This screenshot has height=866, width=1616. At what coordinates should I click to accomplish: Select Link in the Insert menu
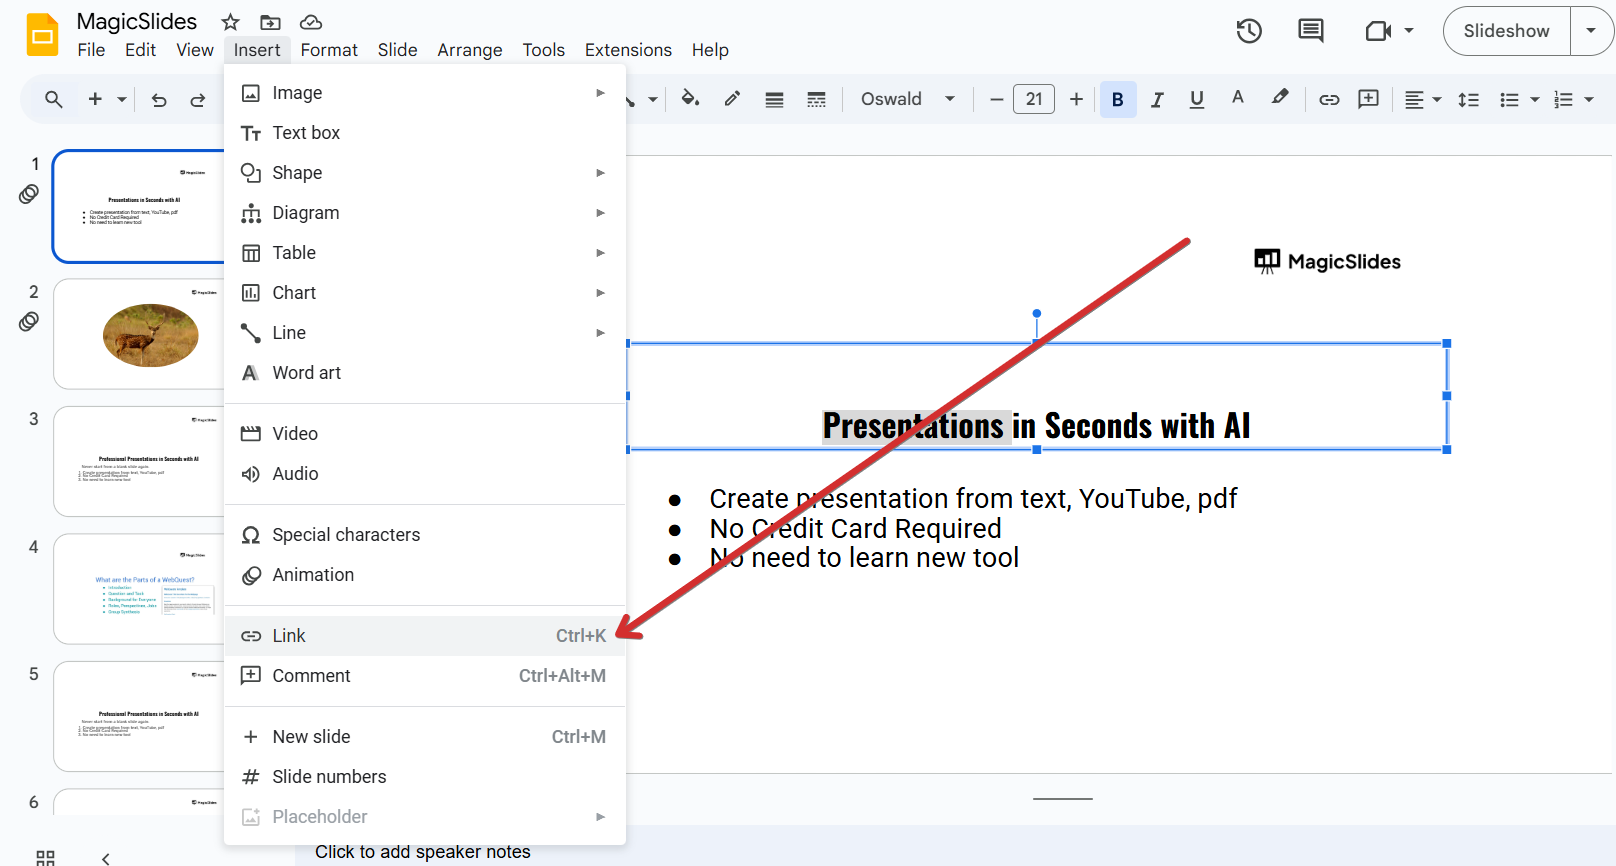(x=425, y=636)
